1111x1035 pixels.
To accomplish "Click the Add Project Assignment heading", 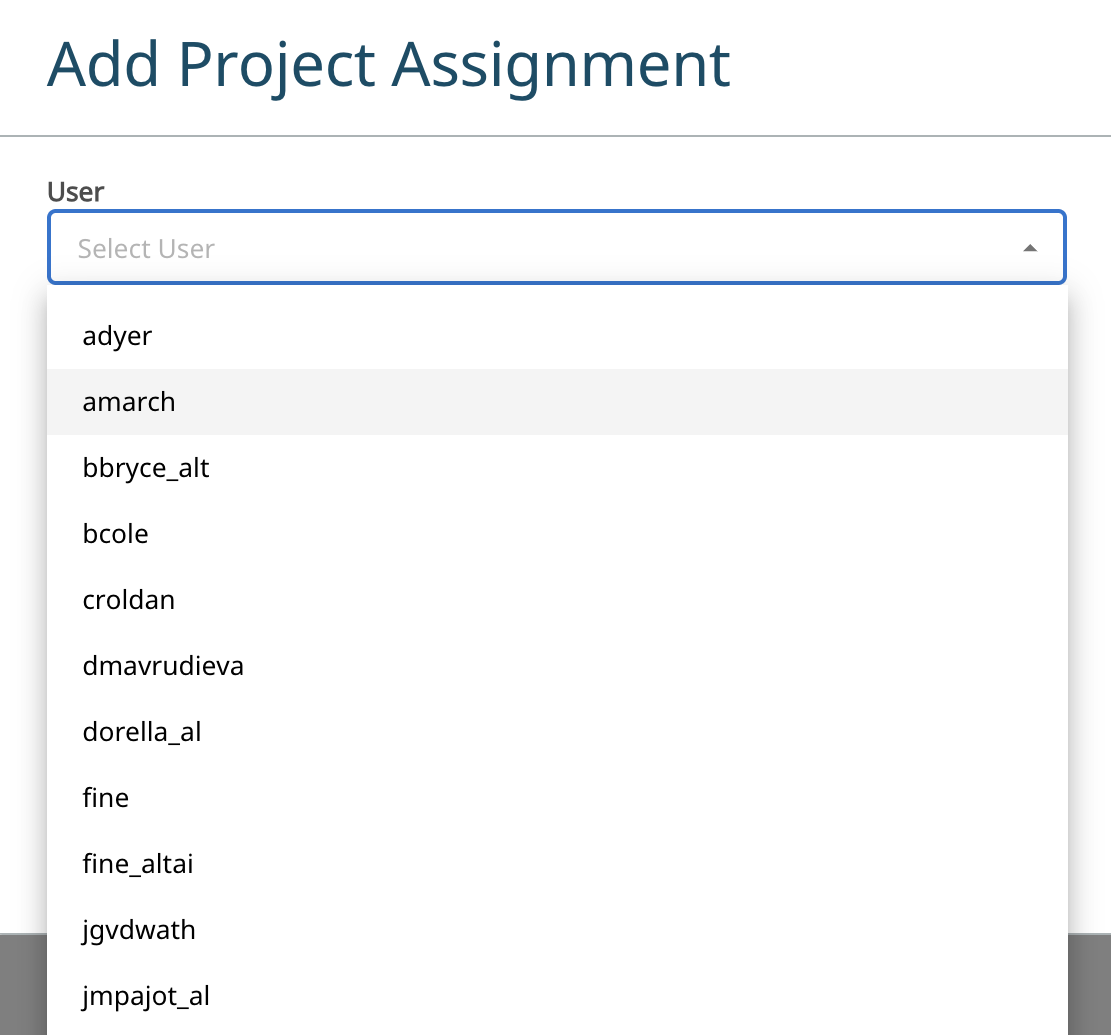I will click(388, 65).
